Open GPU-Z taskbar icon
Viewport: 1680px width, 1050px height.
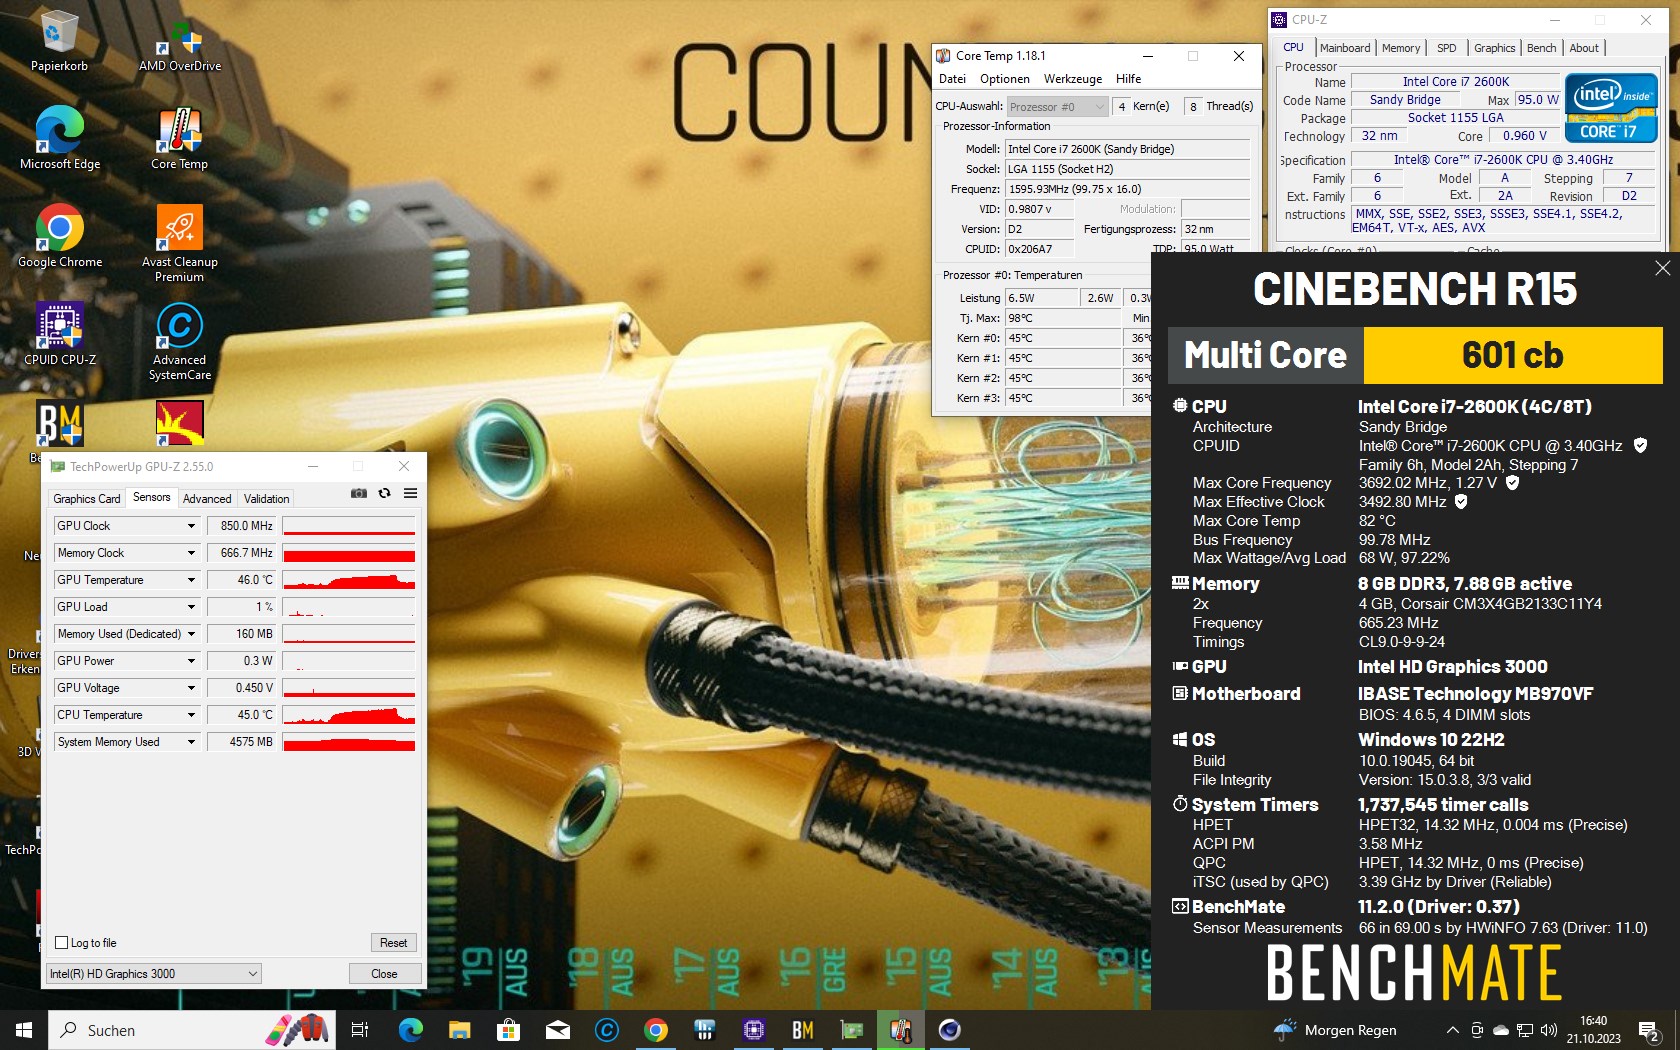point(851,1030)
